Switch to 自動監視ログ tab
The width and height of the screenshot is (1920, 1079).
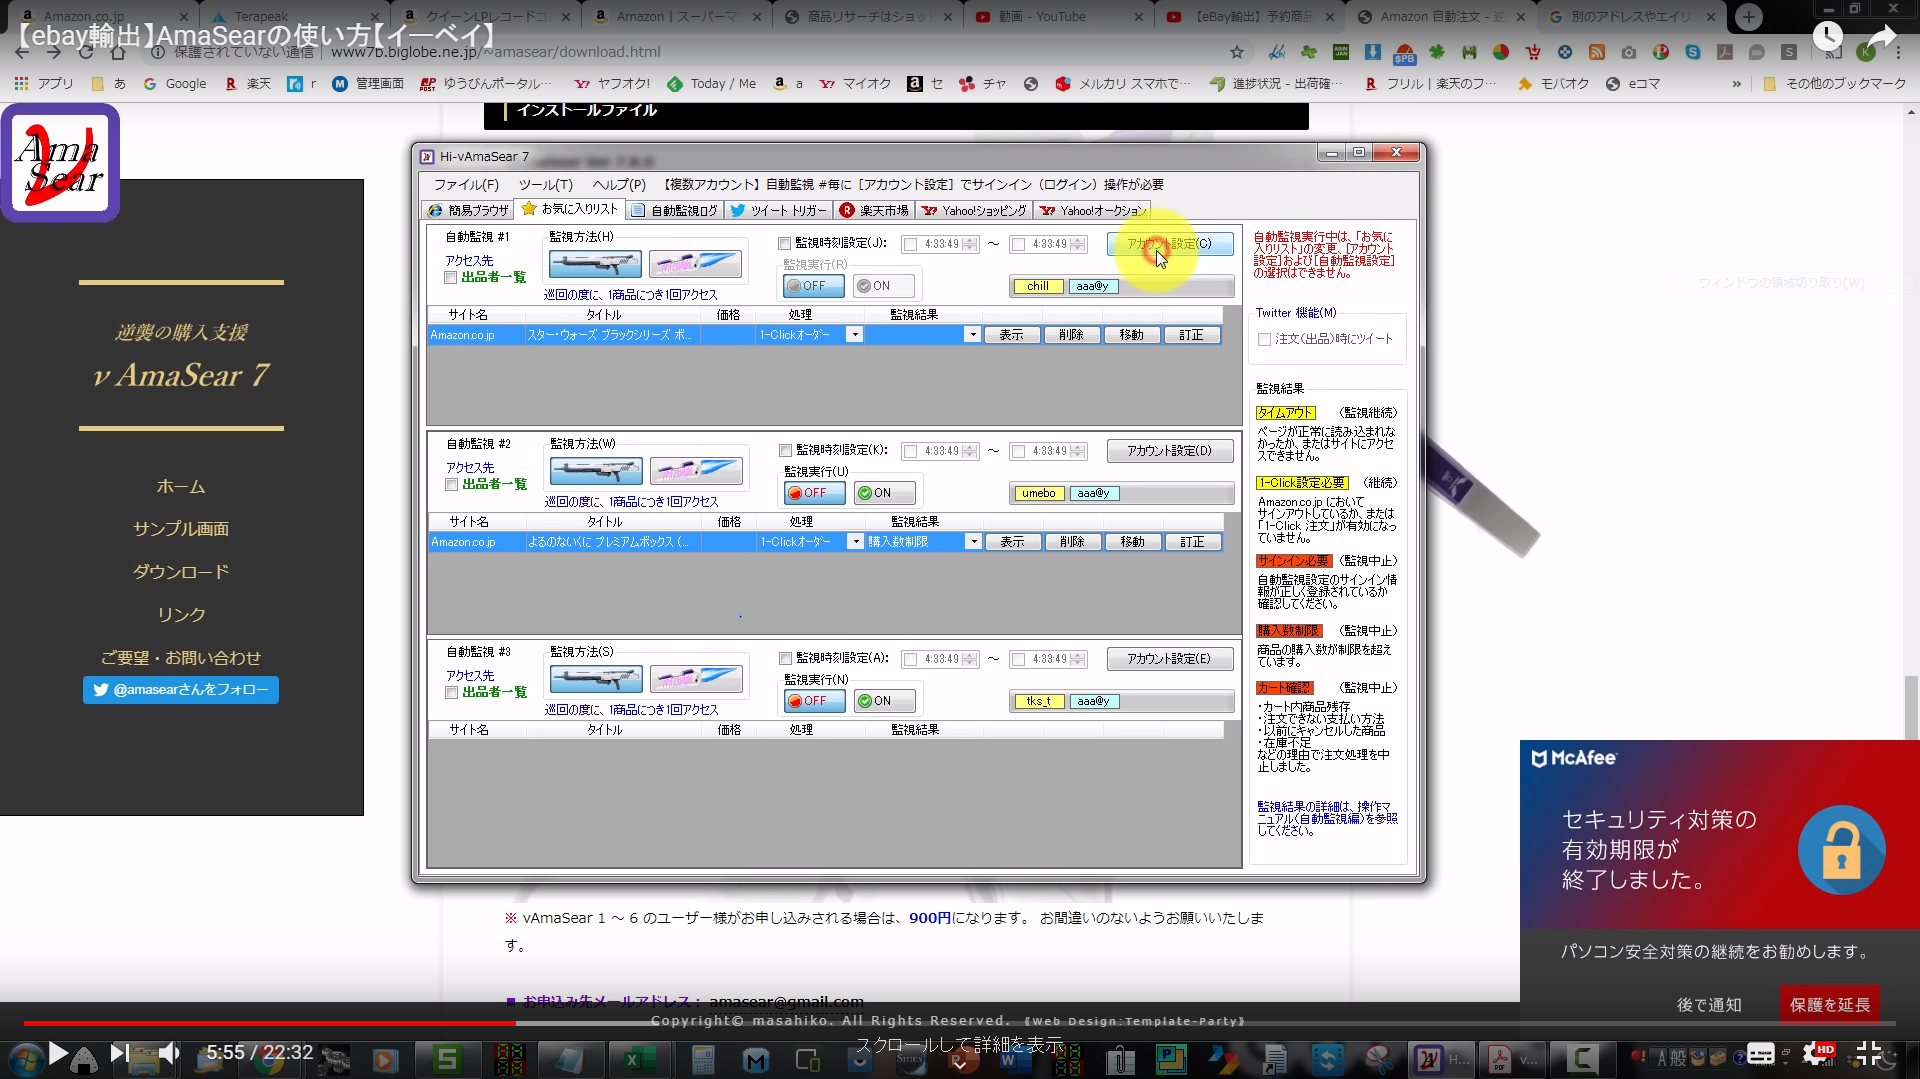click(674, 211)
